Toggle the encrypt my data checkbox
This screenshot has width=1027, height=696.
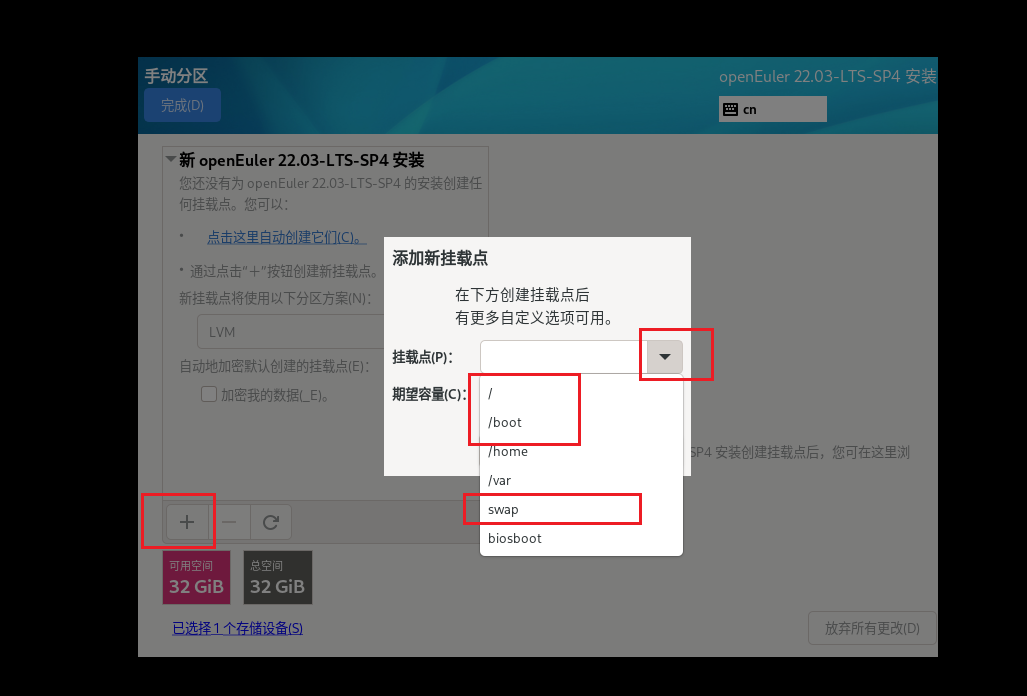[x=209, y=394]
